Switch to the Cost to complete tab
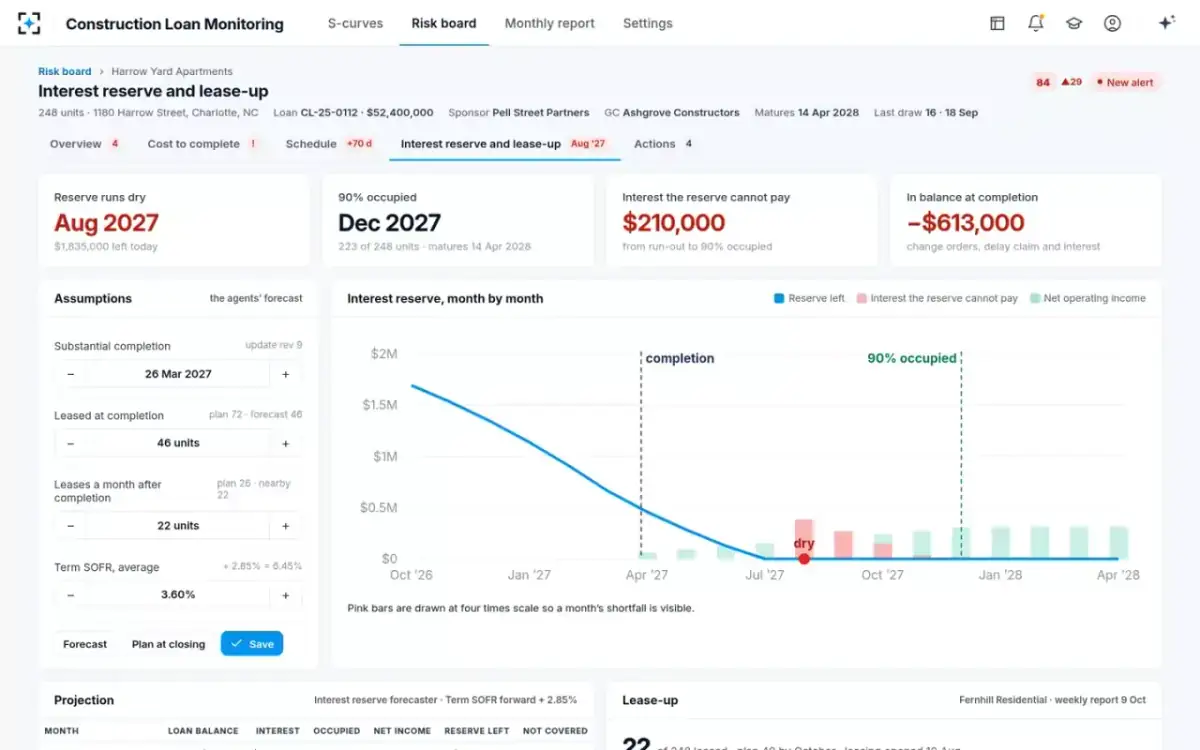The width and height of the screenshot is (1200, 750). pyautogui.click(x=203, y=144)
